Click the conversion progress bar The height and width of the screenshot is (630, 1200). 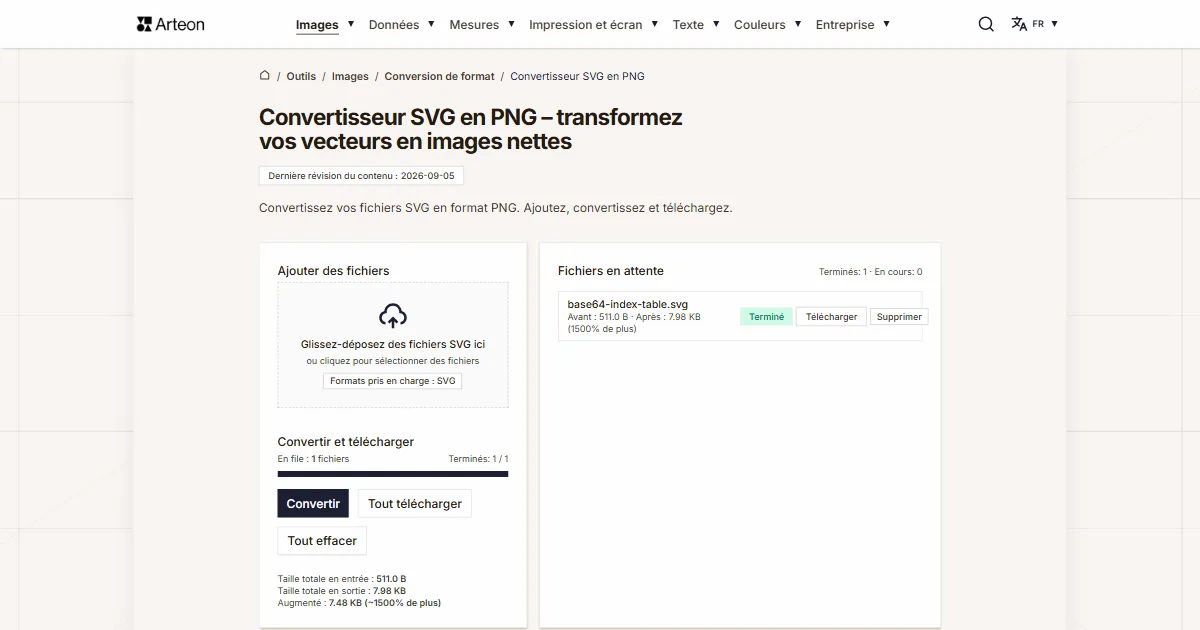393,474
